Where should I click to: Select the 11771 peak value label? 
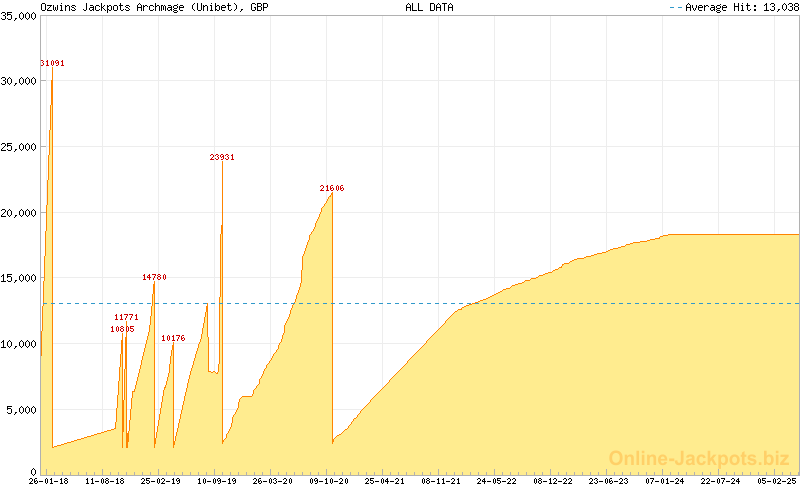pyautogui.click(x=126, y=317)
